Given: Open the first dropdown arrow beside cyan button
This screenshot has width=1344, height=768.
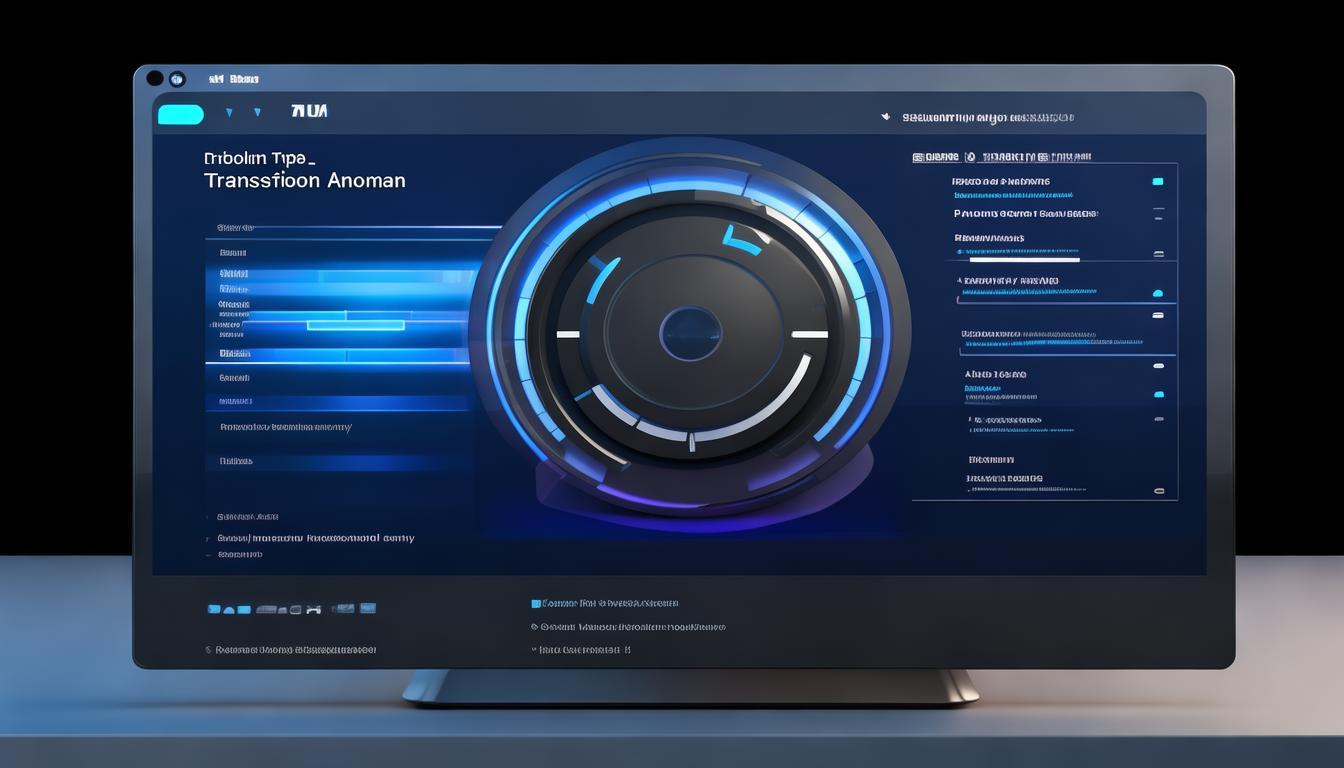Looking at the screenshot, I should (229, 113).
